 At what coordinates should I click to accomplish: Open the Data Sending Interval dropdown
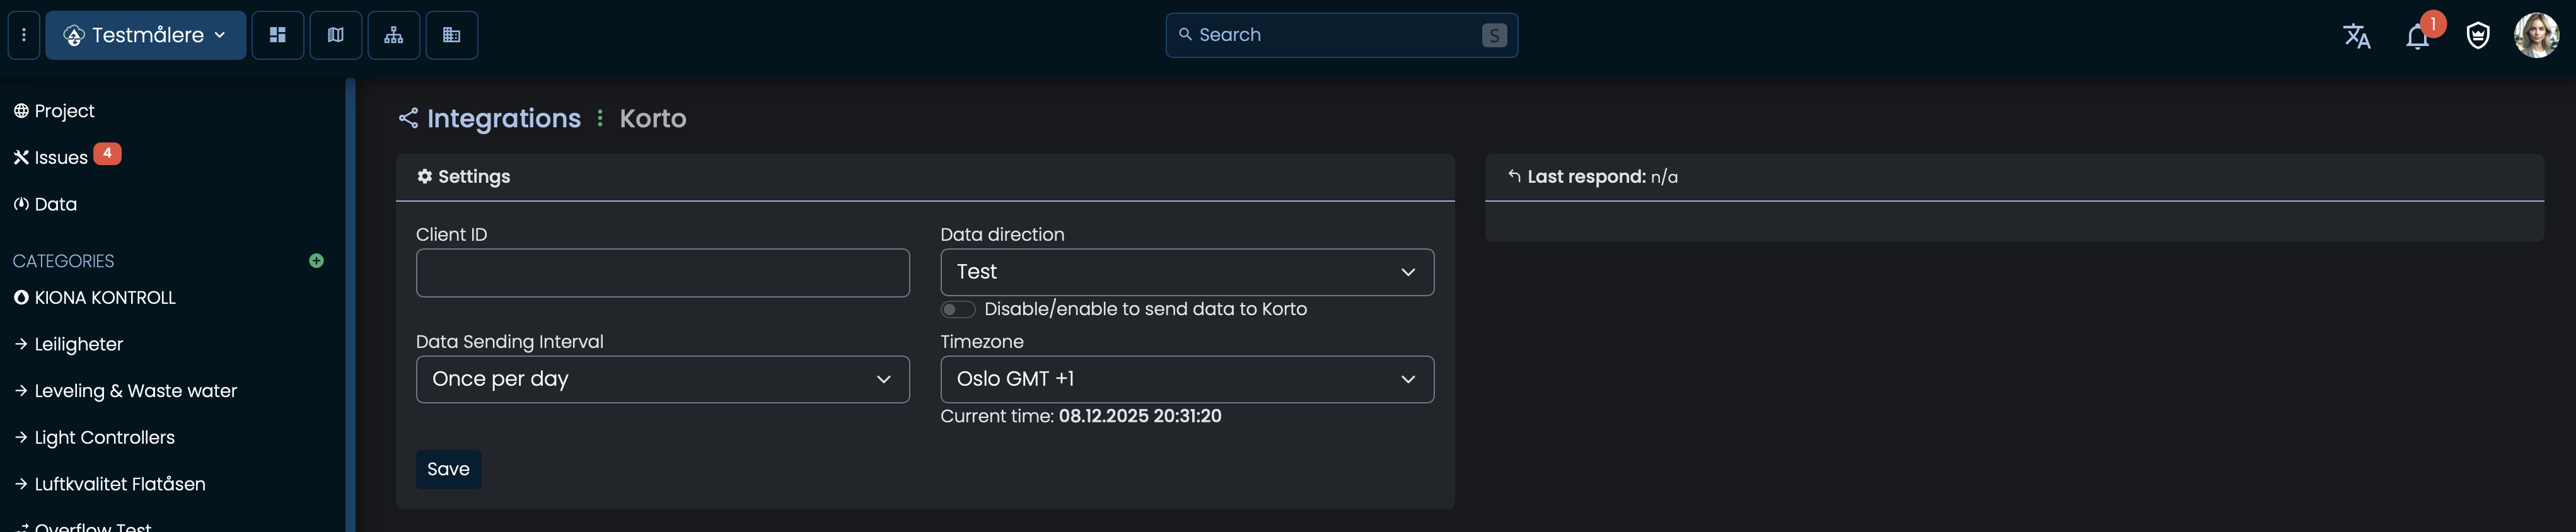coord(663,379)
